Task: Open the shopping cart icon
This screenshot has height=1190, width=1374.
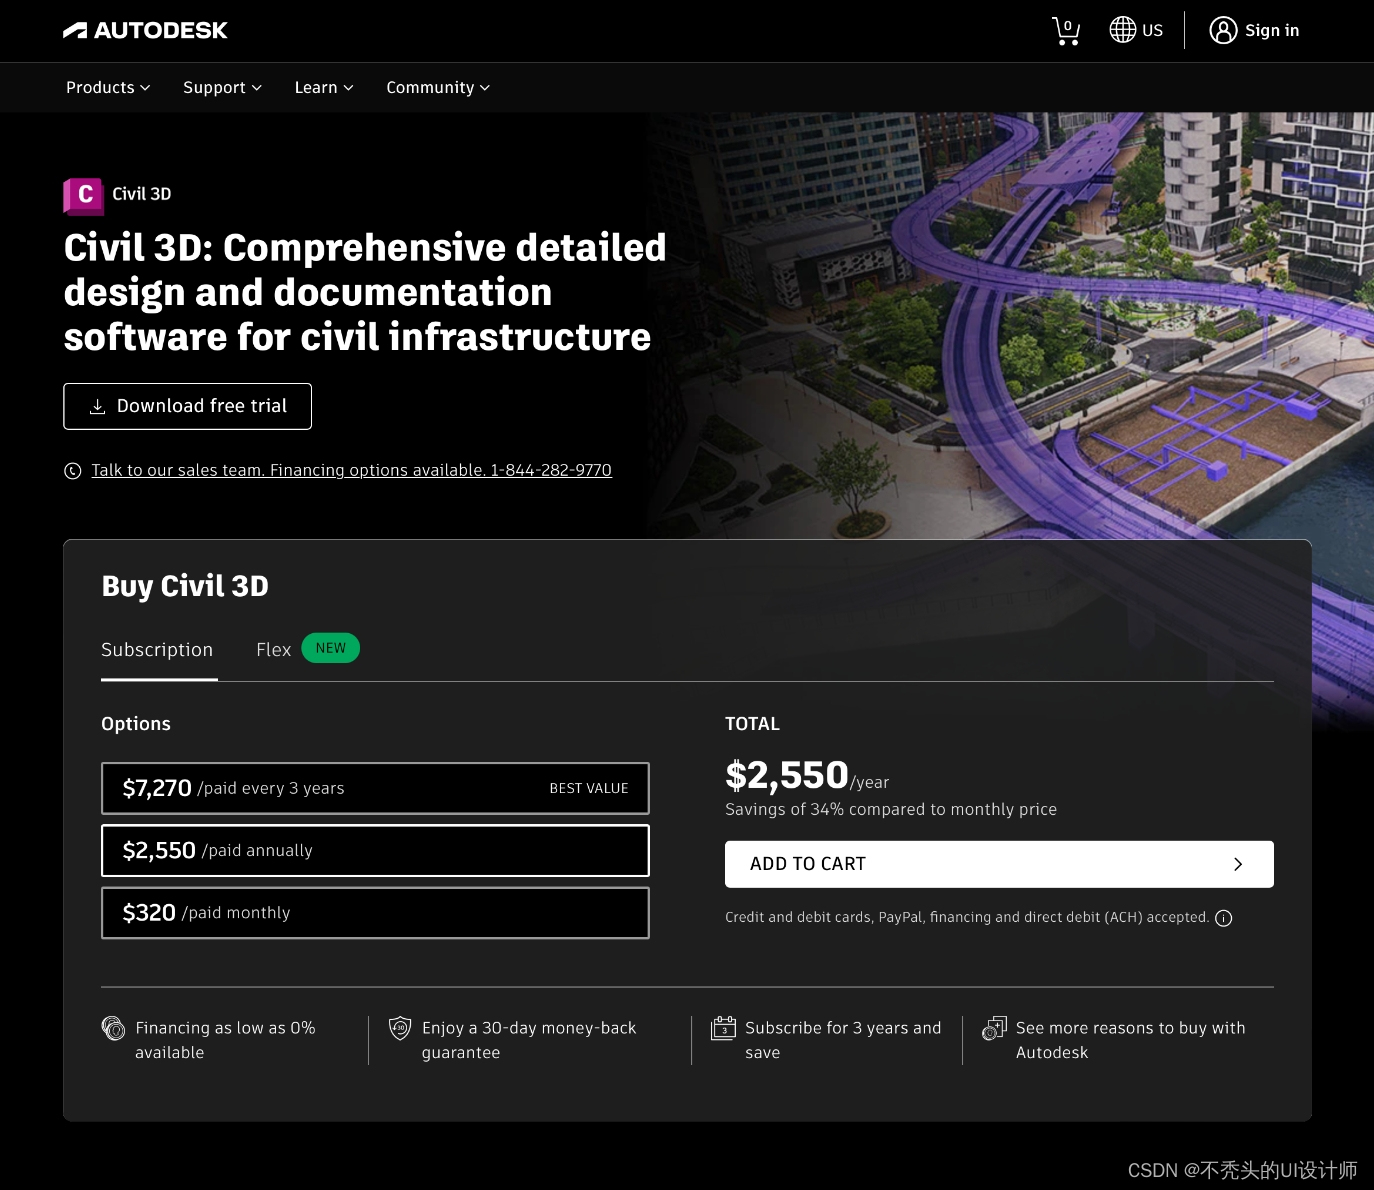Action: click(1066, 31)
